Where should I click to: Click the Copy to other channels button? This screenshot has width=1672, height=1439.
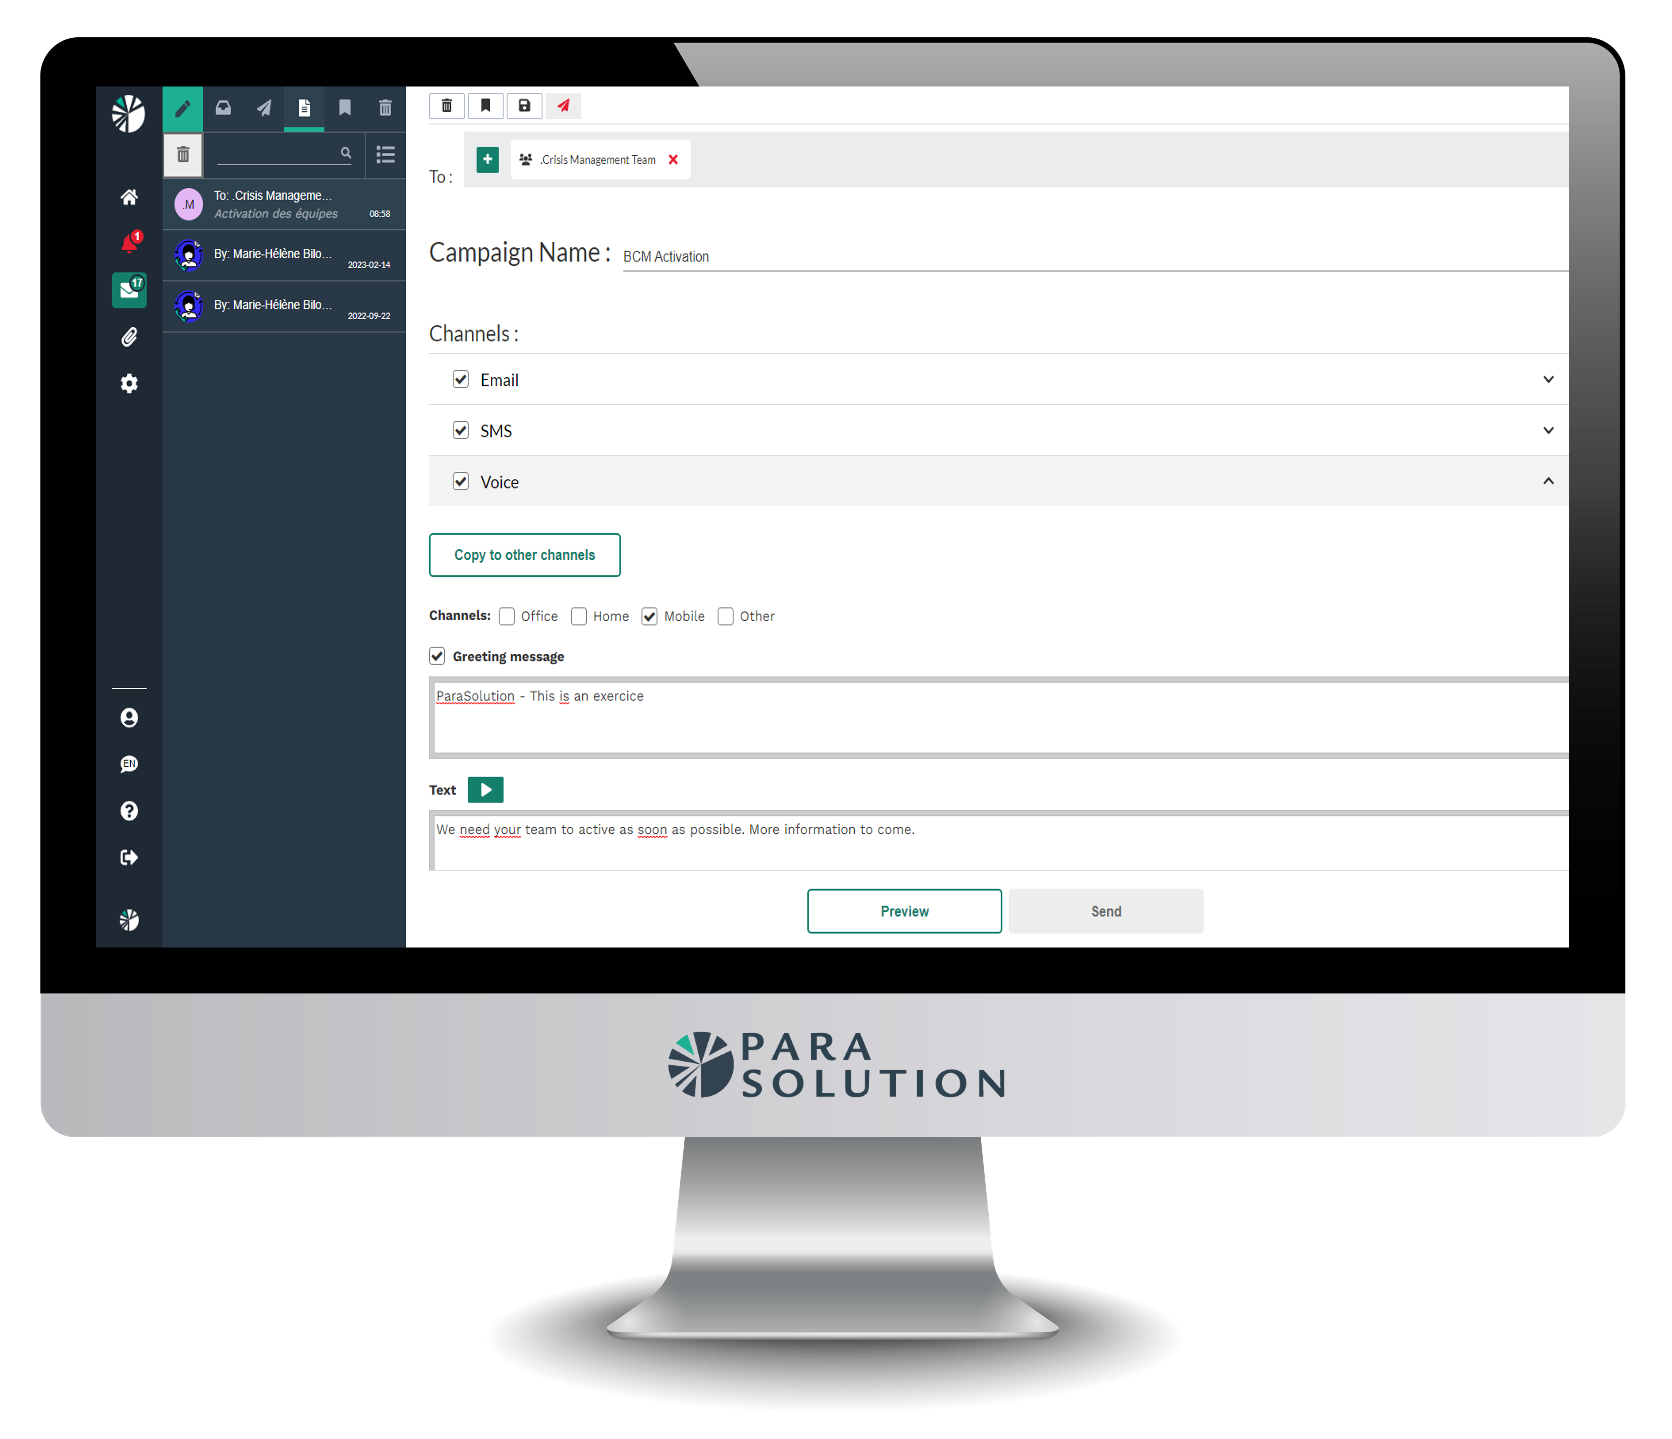click(x=524, y=555)
